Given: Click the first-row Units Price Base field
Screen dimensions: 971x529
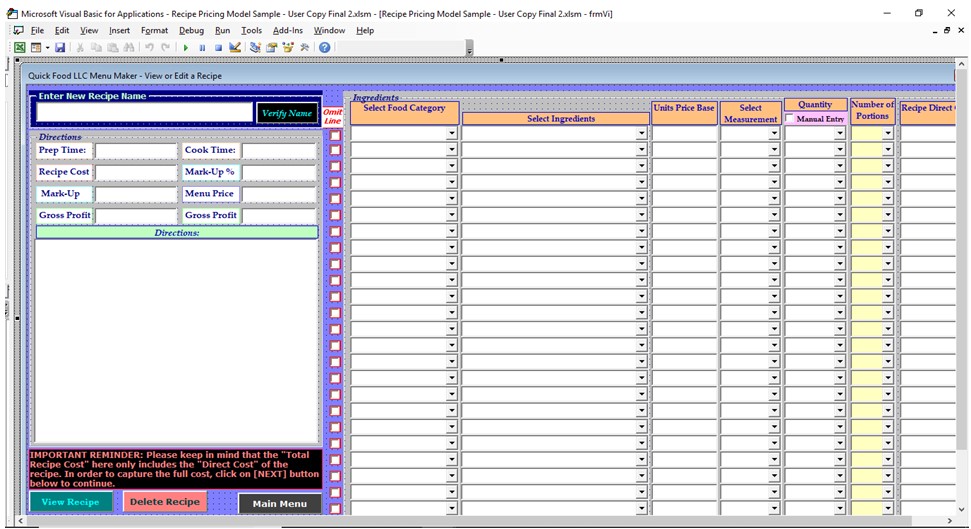Looking at the screenshot, I should tap(684, 133).
